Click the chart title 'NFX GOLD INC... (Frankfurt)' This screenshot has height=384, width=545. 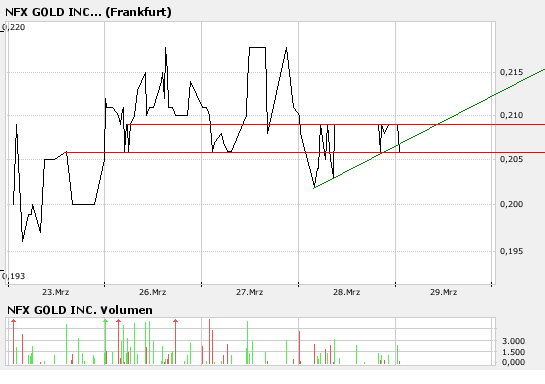point(88,12)
